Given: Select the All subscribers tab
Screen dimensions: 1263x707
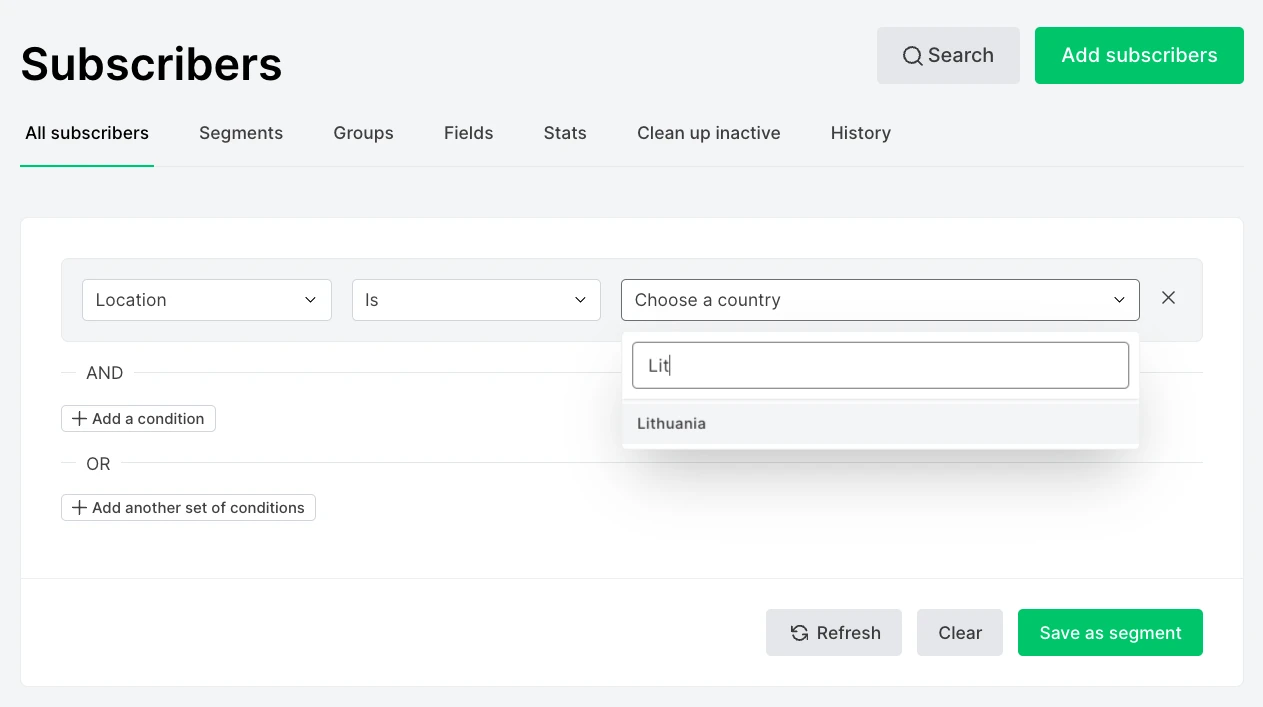Looking at the screenshot, I should click(87, 133).
